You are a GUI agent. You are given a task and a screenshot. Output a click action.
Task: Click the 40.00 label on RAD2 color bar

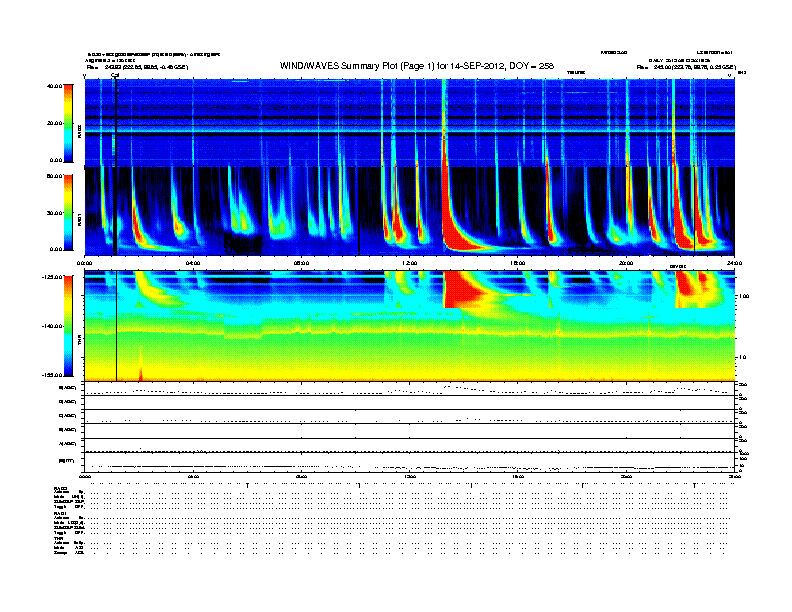click(x=54, y=86)
